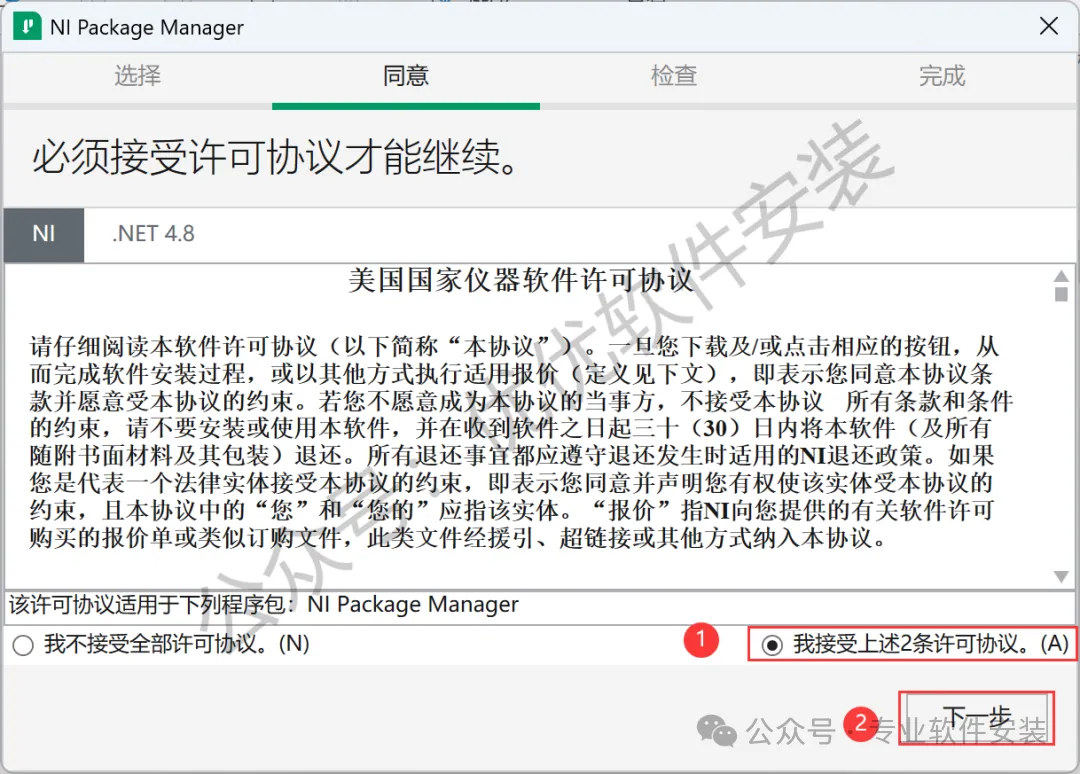1080x774 pixels.
Task: Select the 同意 step tab
Action: (x=406, y=75)
